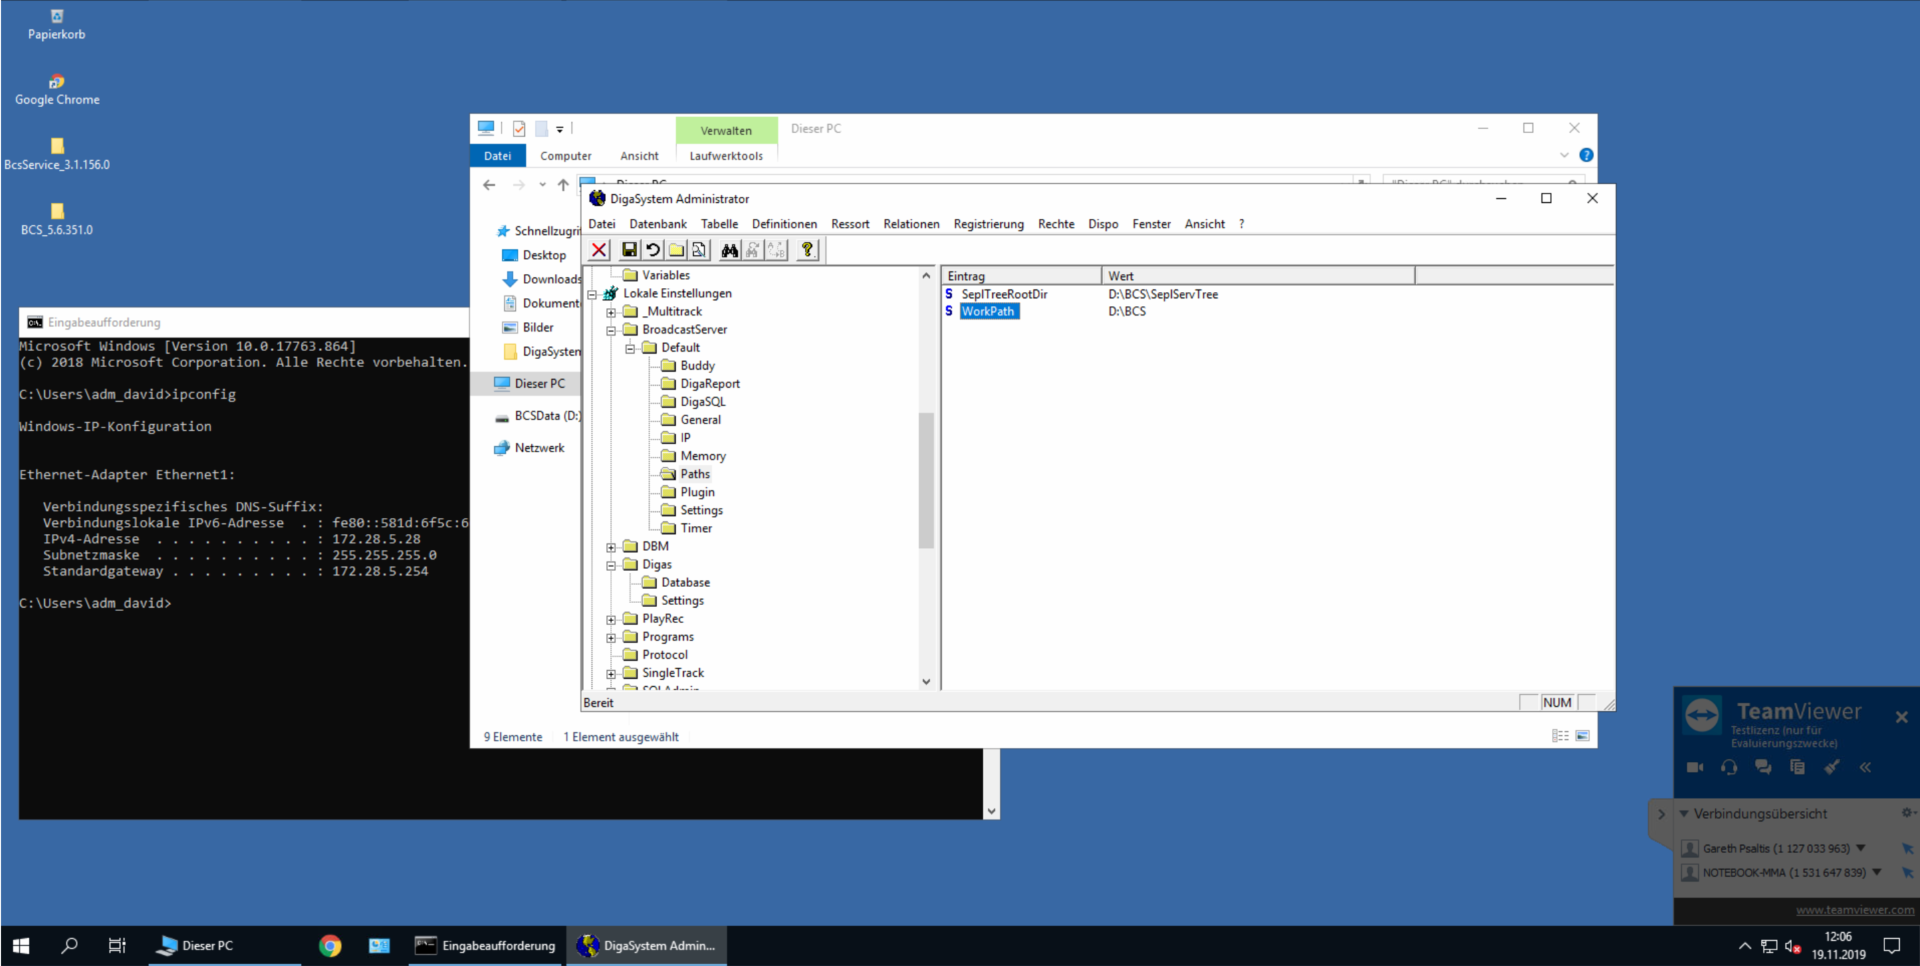Image resolution: width=1920 pixels, height=966 pixels.
Task: Select the Eingabeaufforderung taskbar button
Action: click(486, 946)
